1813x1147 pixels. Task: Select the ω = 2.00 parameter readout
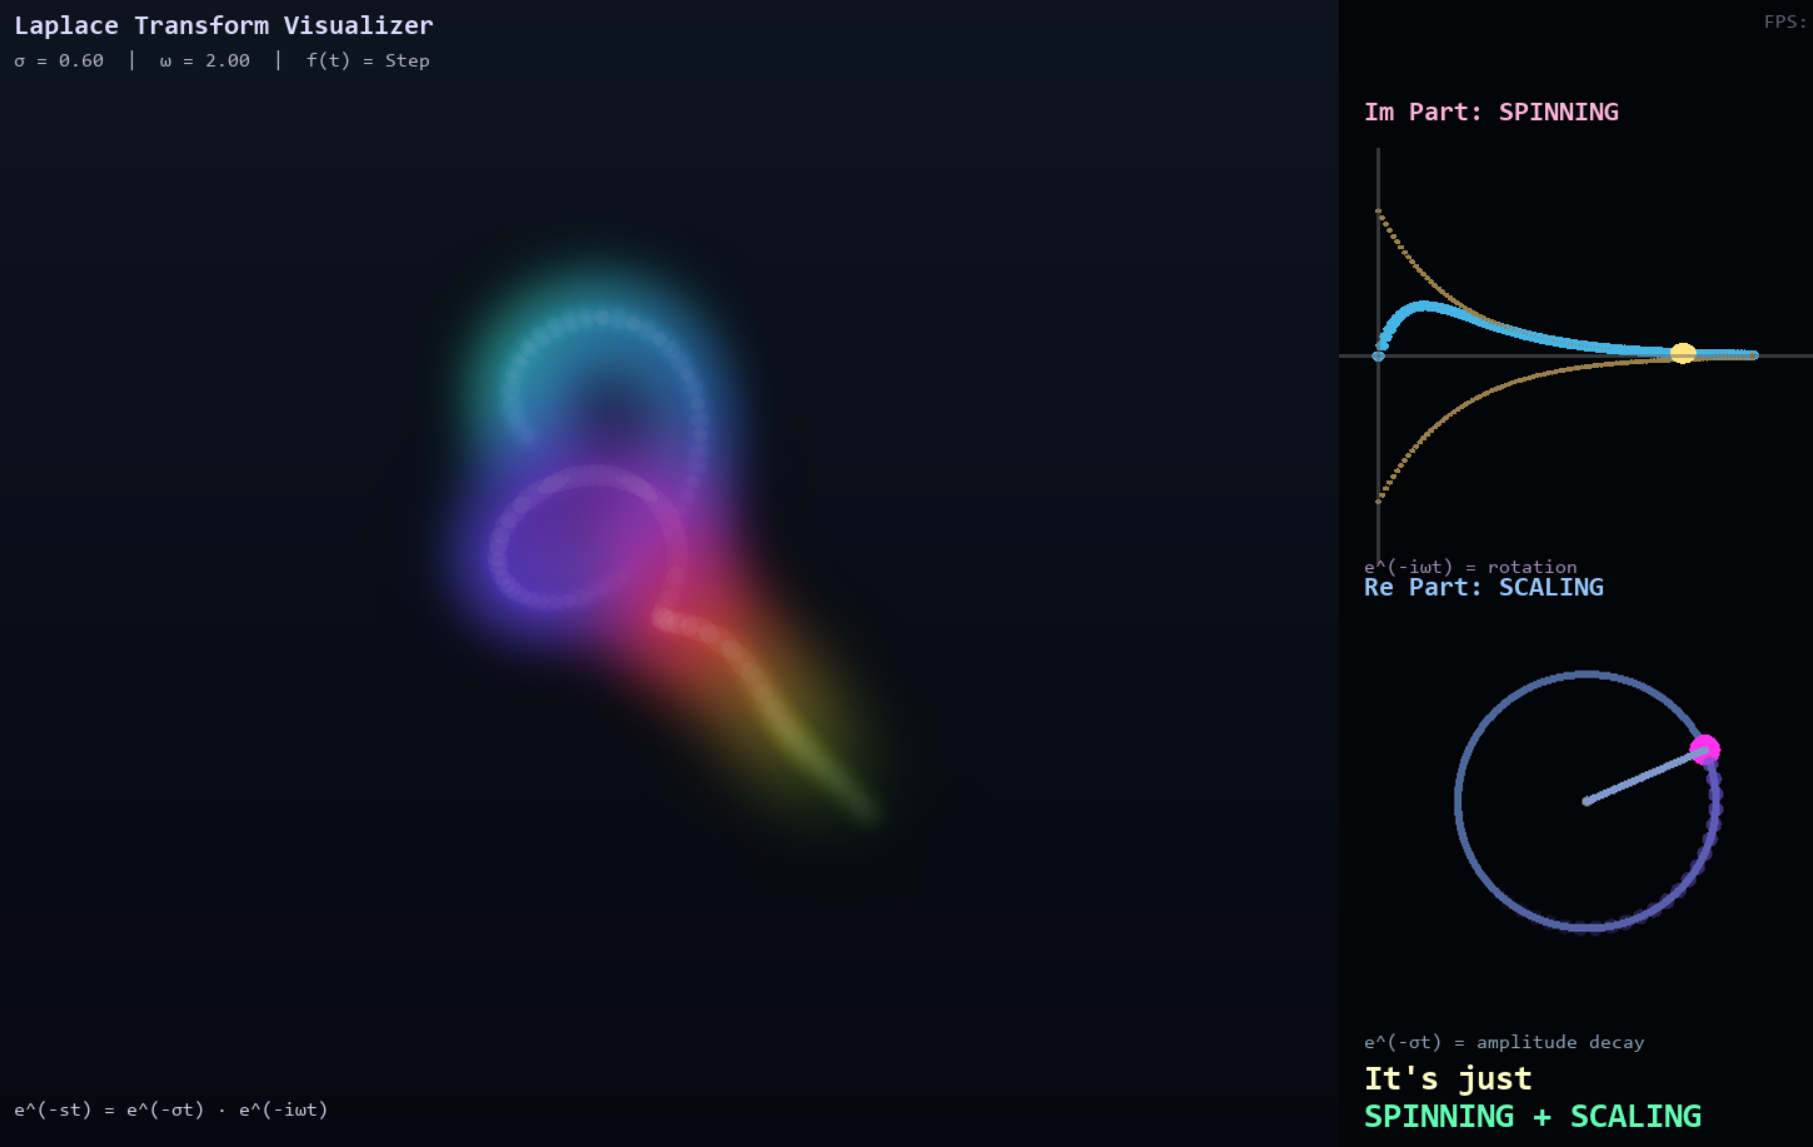coord(204,61)
